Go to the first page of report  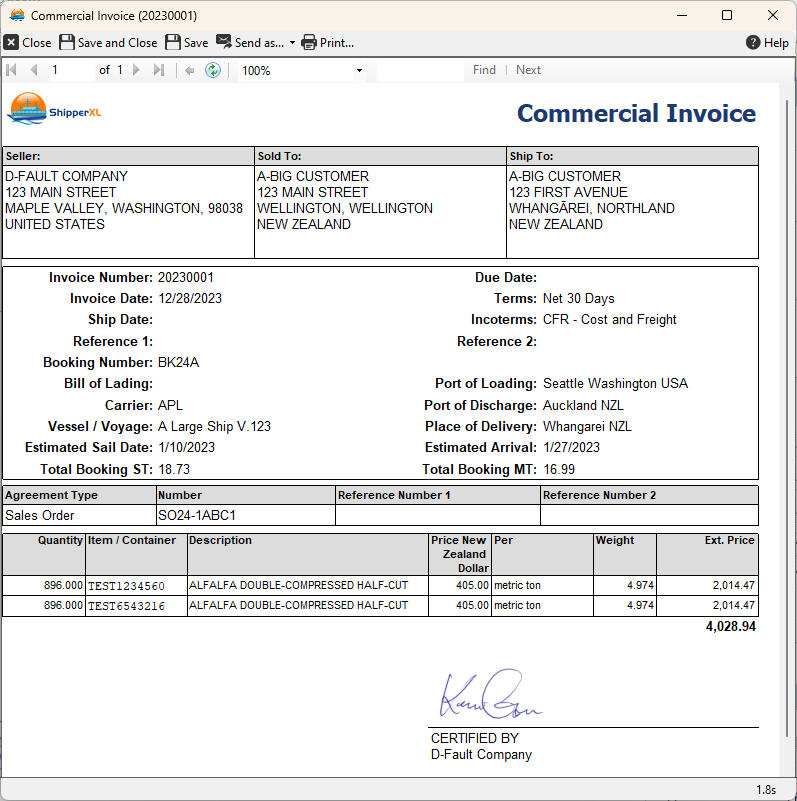[x=13, y=70]
